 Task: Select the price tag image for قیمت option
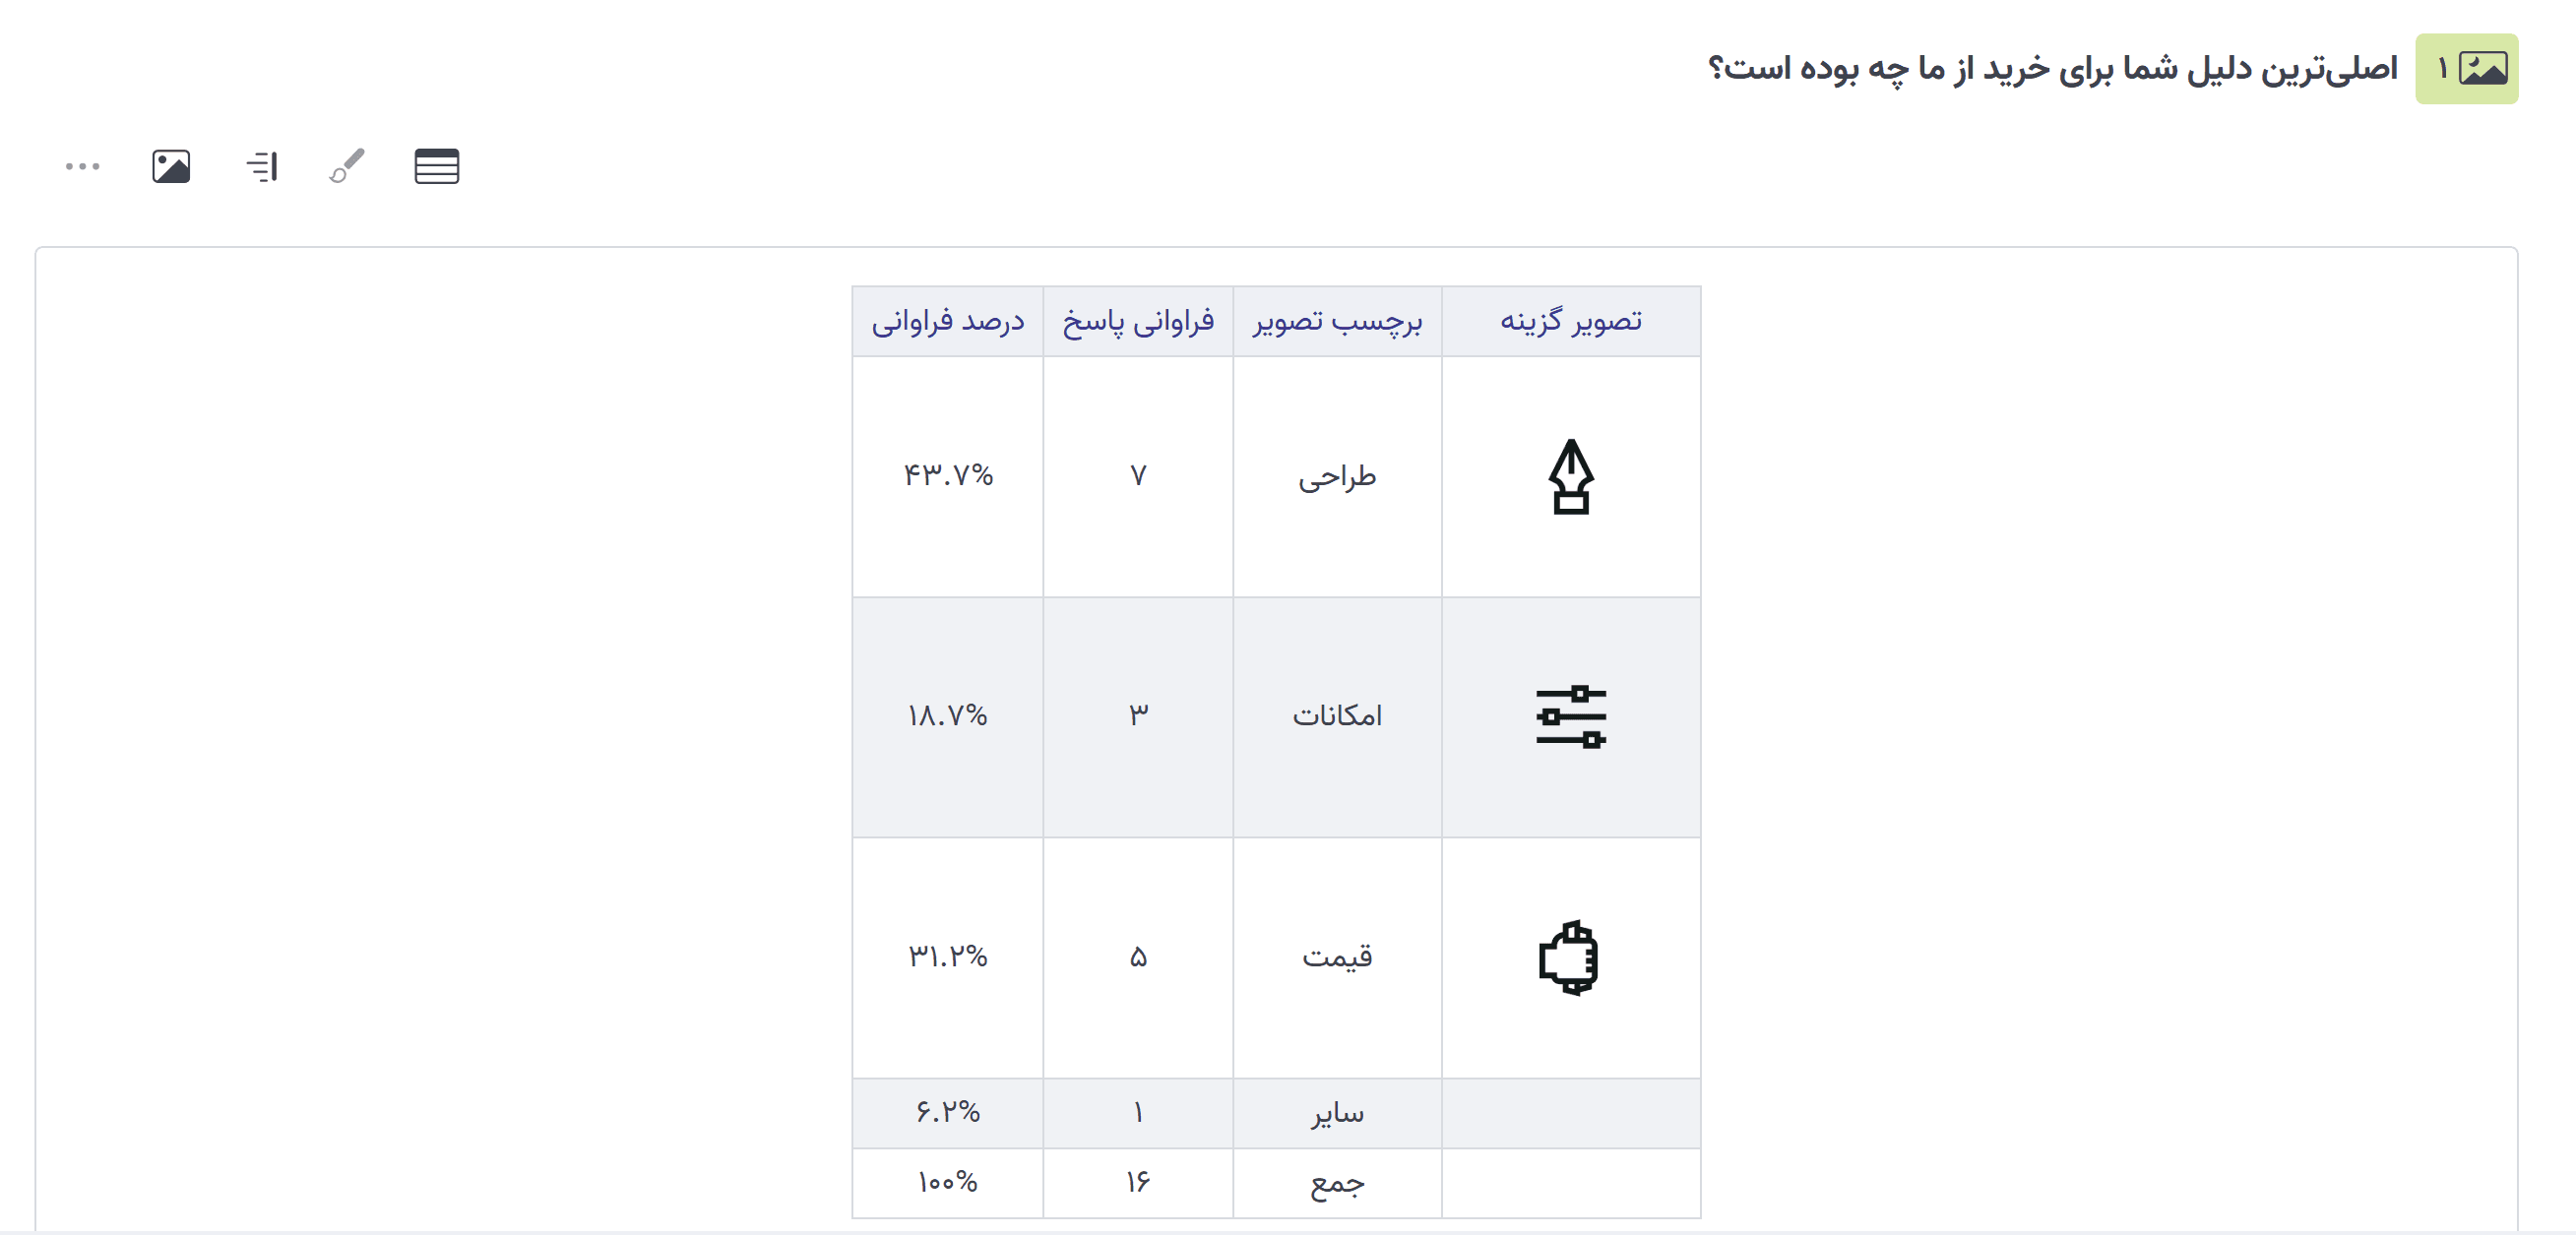point(1570,956)
